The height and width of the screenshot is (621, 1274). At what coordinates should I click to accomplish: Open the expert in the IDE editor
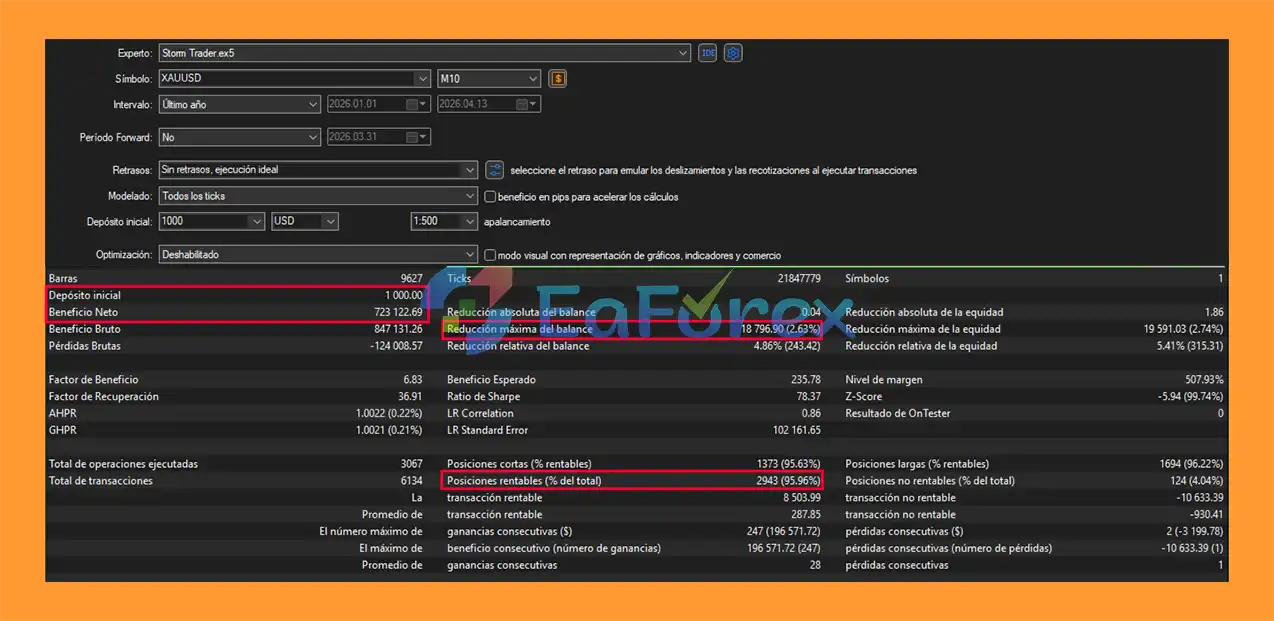coord(707,53)
